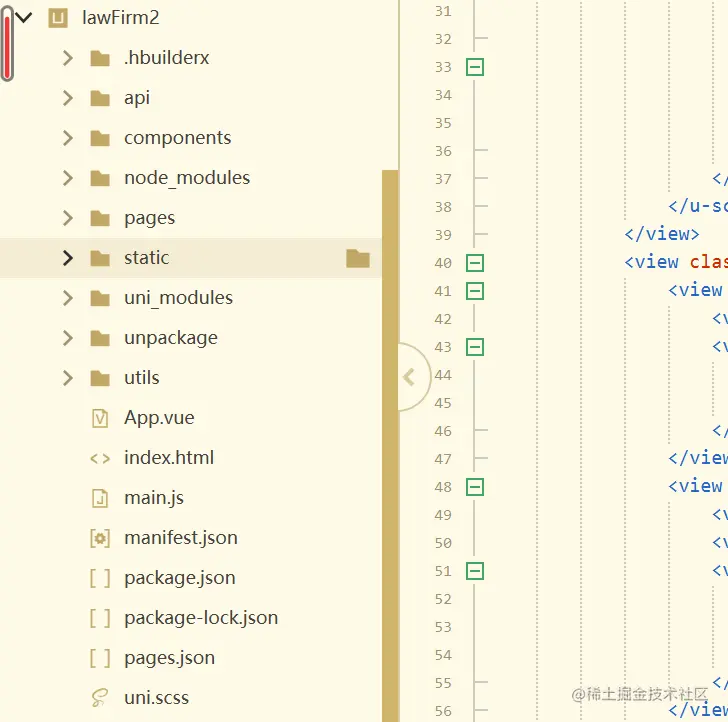
Task: Expand the .hbuilderx folder
Action: [x=68, y=58]
